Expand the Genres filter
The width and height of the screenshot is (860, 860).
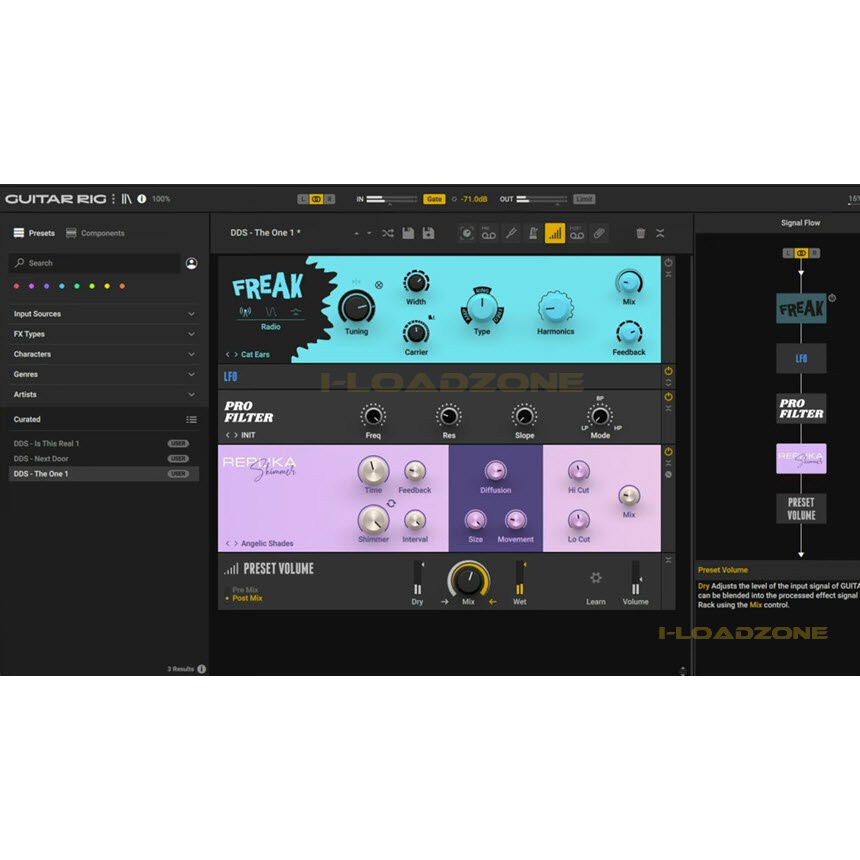(104, 375)
